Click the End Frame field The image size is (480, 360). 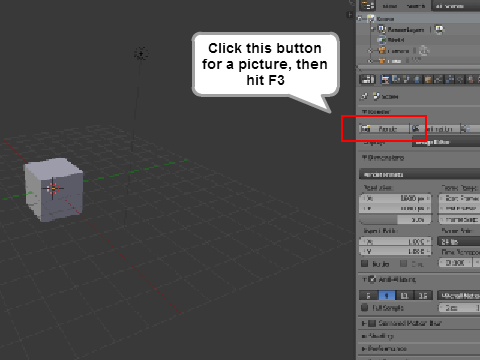tap(459, 208)
